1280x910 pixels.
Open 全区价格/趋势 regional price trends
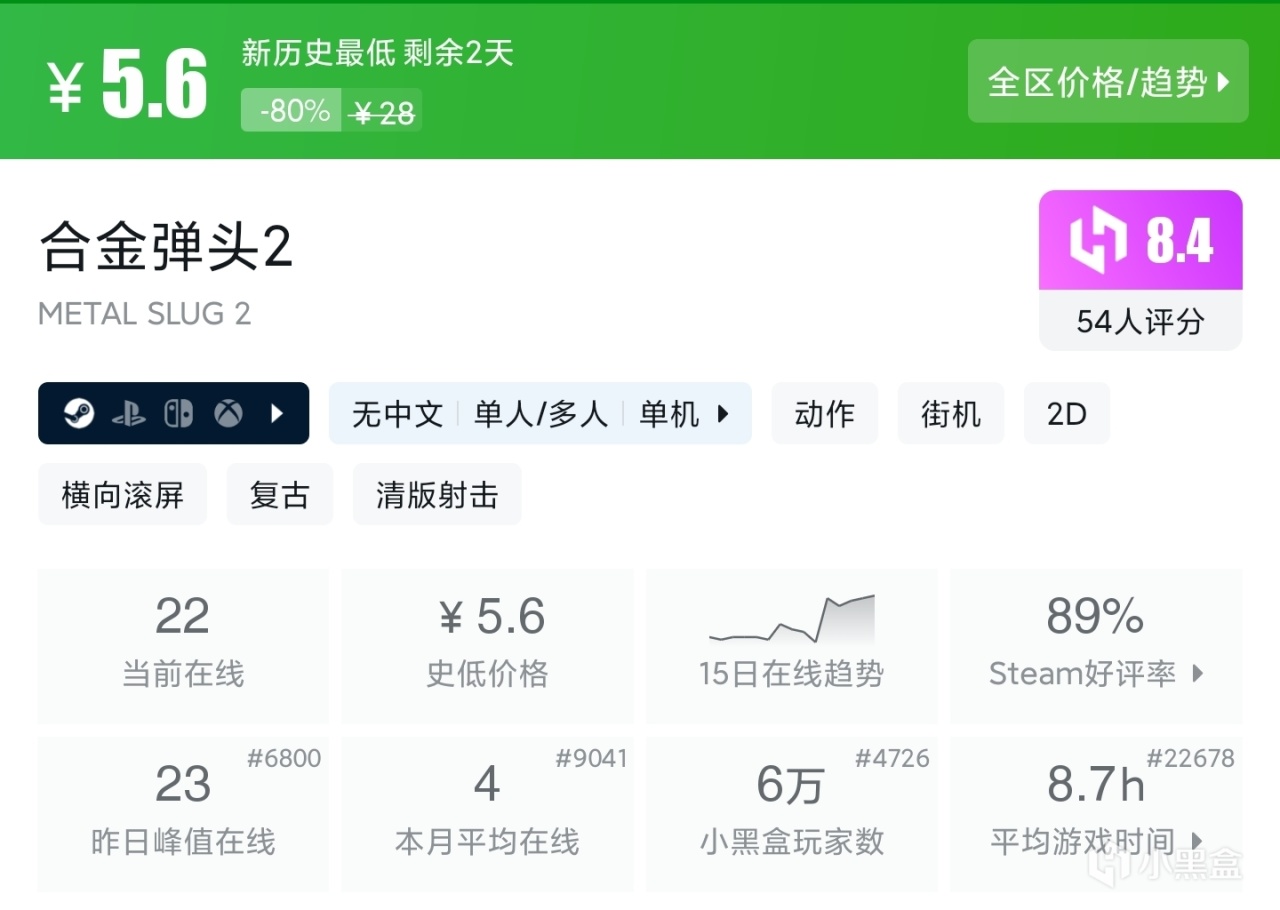click(x=1108, y=82)
